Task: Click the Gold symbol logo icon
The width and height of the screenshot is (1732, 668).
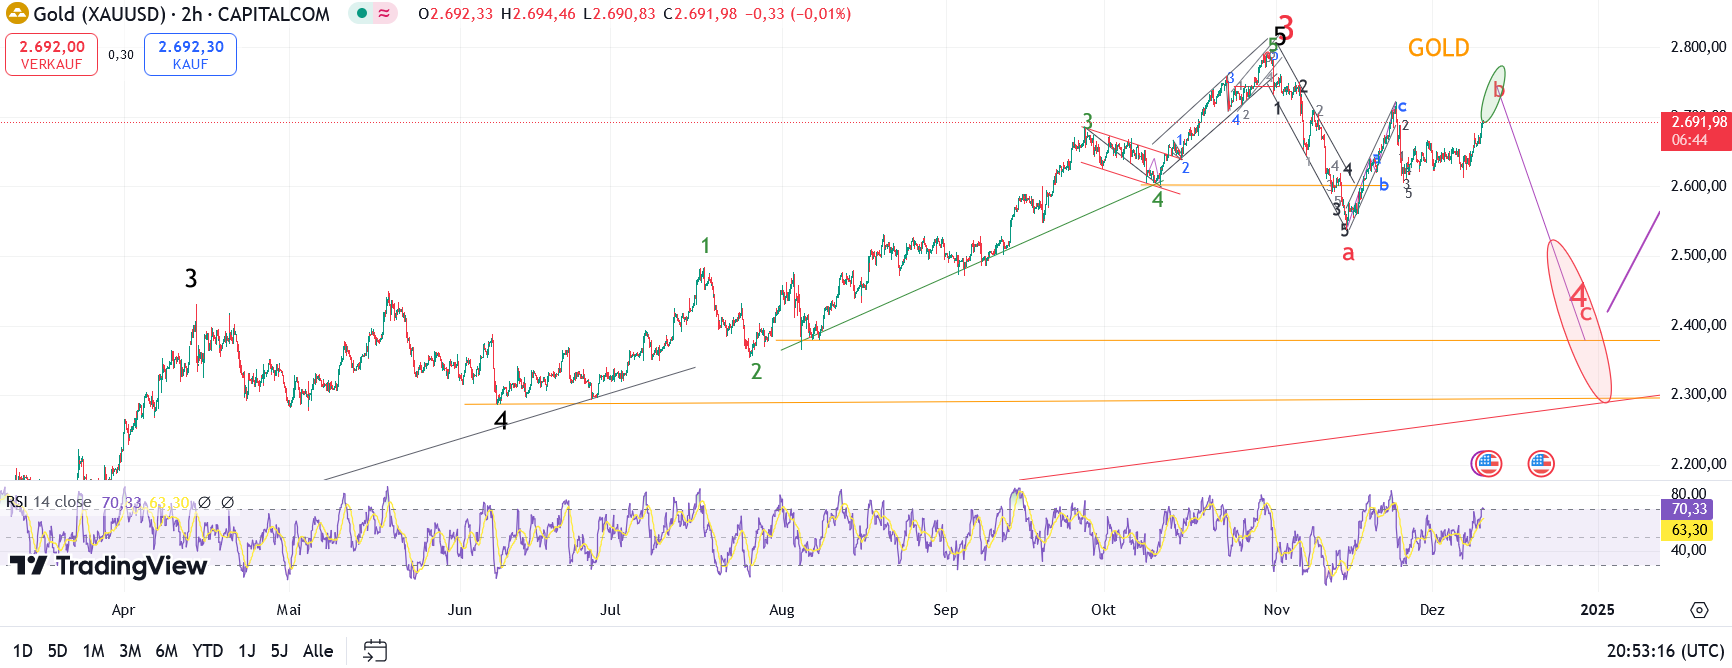Action: 17,14
